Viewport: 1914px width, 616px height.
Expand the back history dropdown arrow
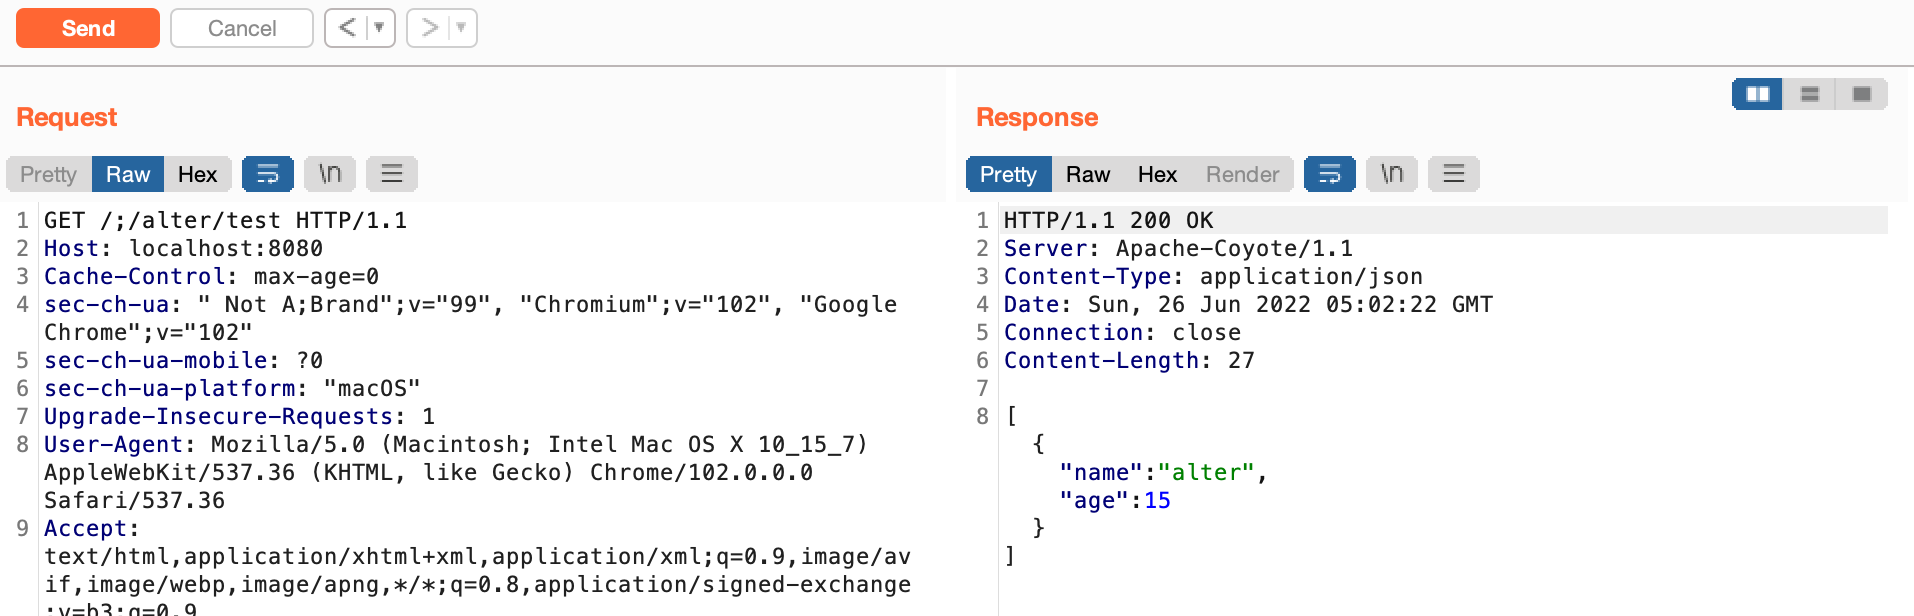click(x=379, y=28)
